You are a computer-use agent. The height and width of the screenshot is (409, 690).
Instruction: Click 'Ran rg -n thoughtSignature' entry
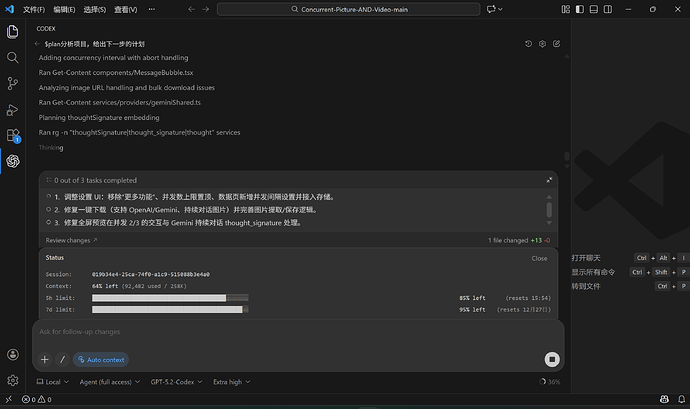tap(139, 133)
